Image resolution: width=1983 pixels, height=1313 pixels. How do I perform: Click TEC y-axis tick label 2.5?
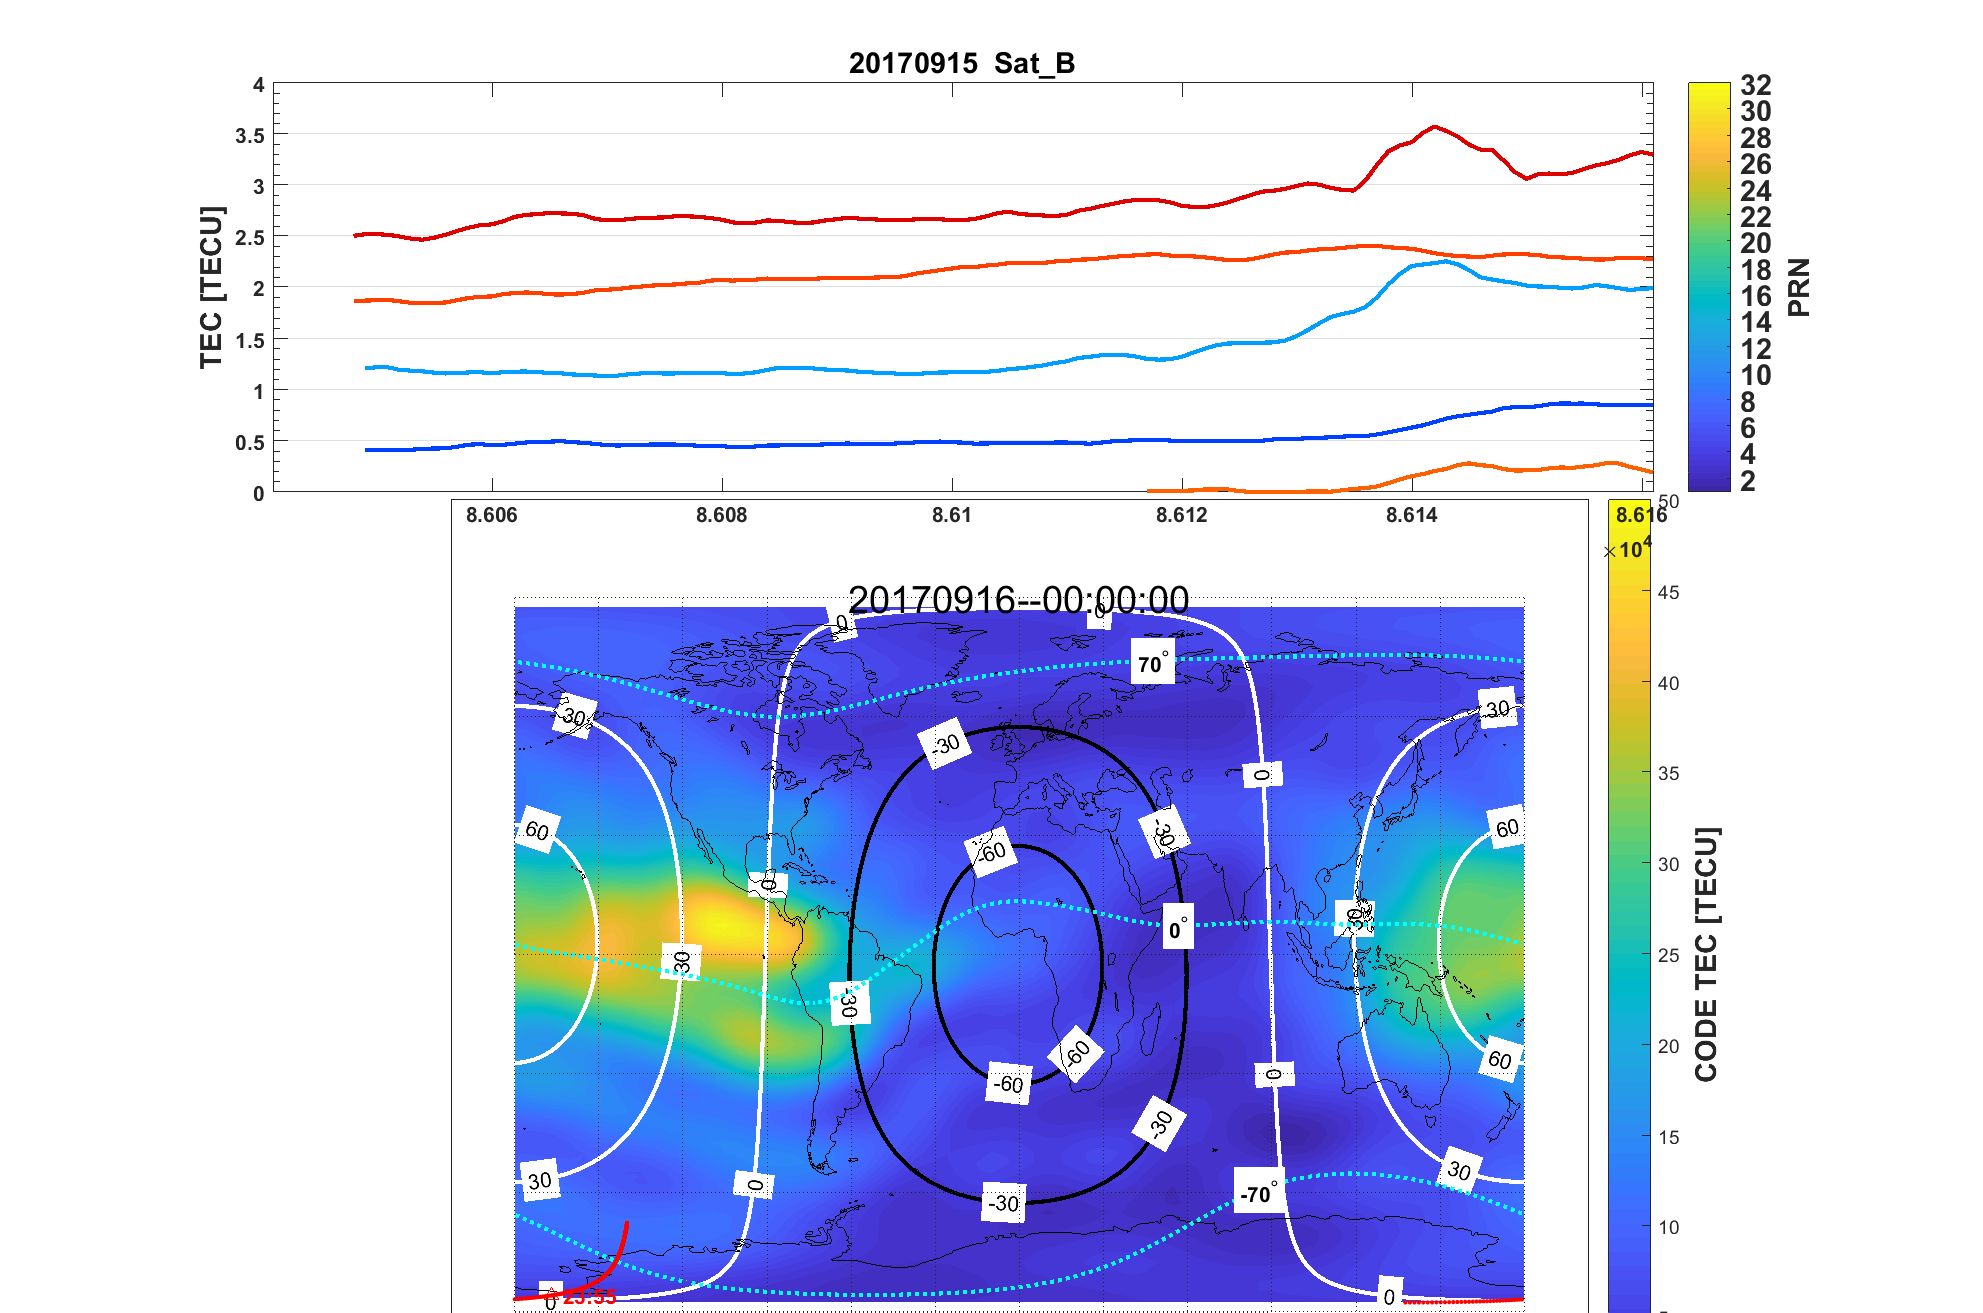[x=250, y=238]
